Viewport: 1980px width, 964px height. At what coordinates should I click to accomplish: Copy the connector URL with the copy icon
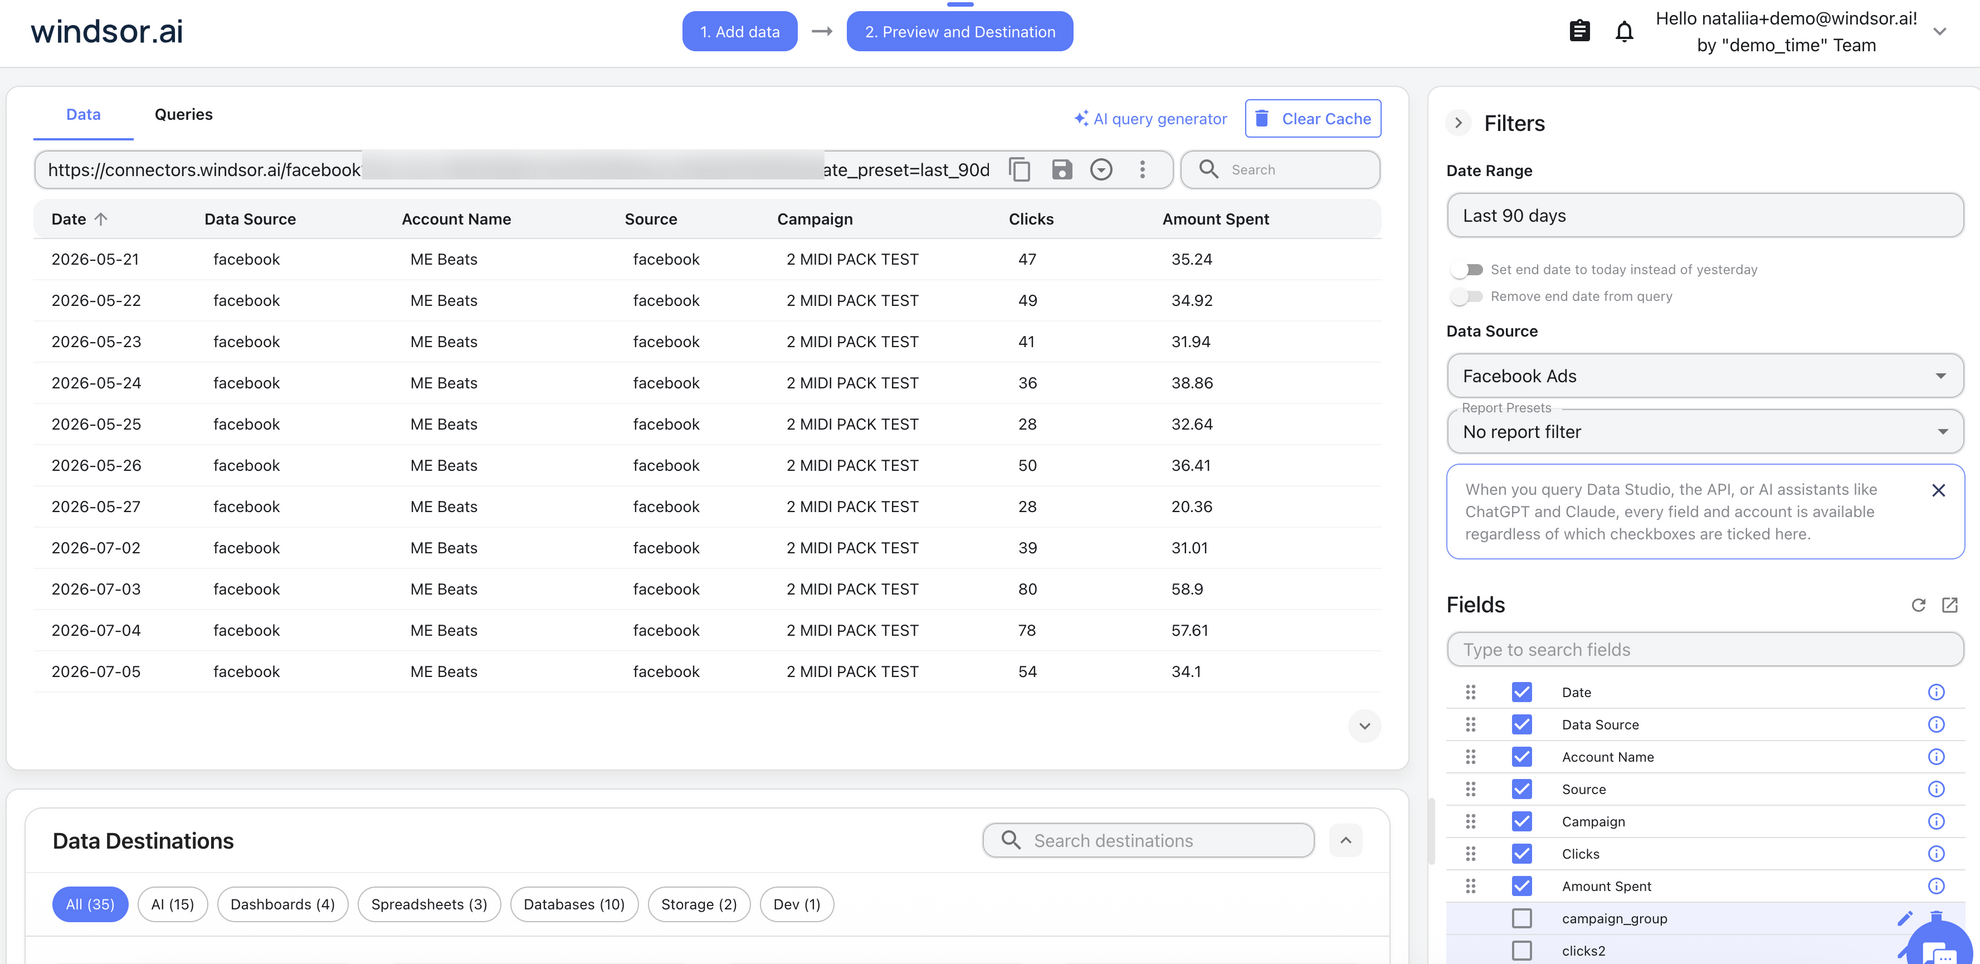tap(1019, 170)
